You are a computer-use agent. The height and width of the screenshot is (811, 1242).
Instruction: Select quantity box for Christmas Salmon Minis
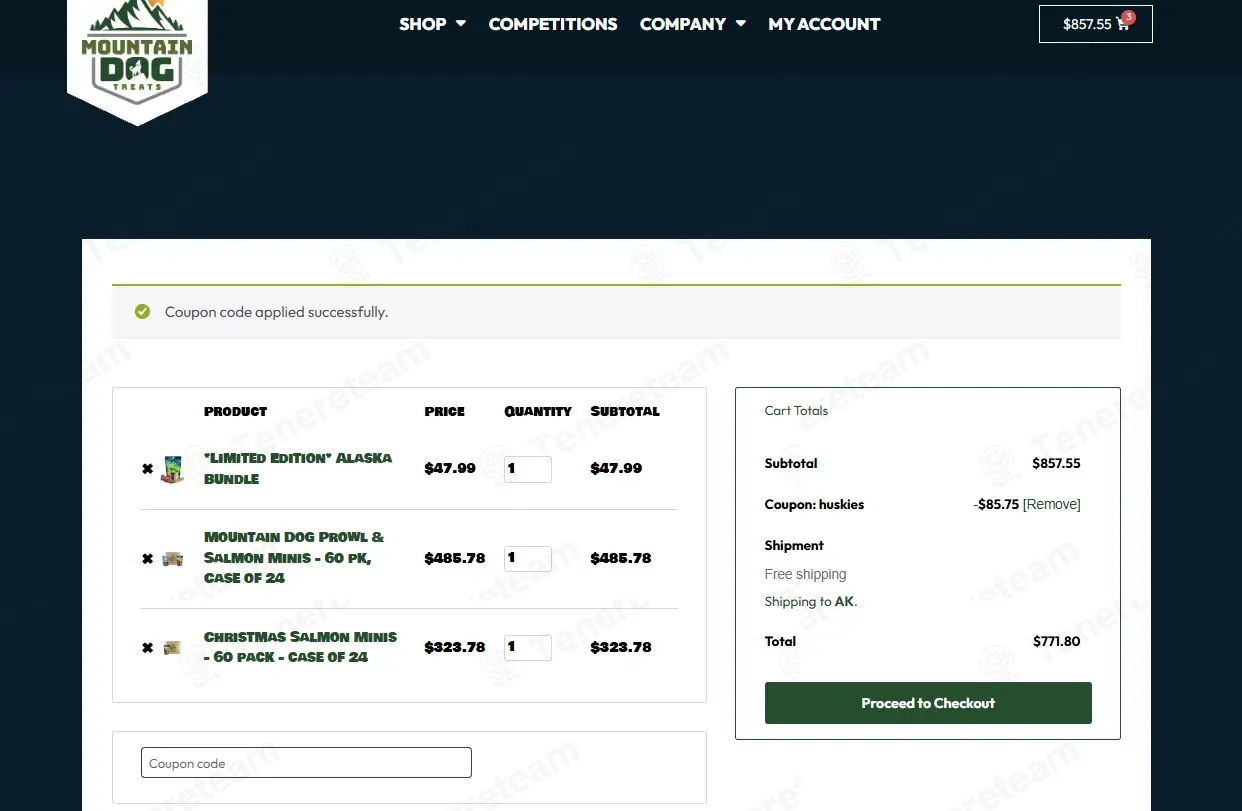coord(528,648)
